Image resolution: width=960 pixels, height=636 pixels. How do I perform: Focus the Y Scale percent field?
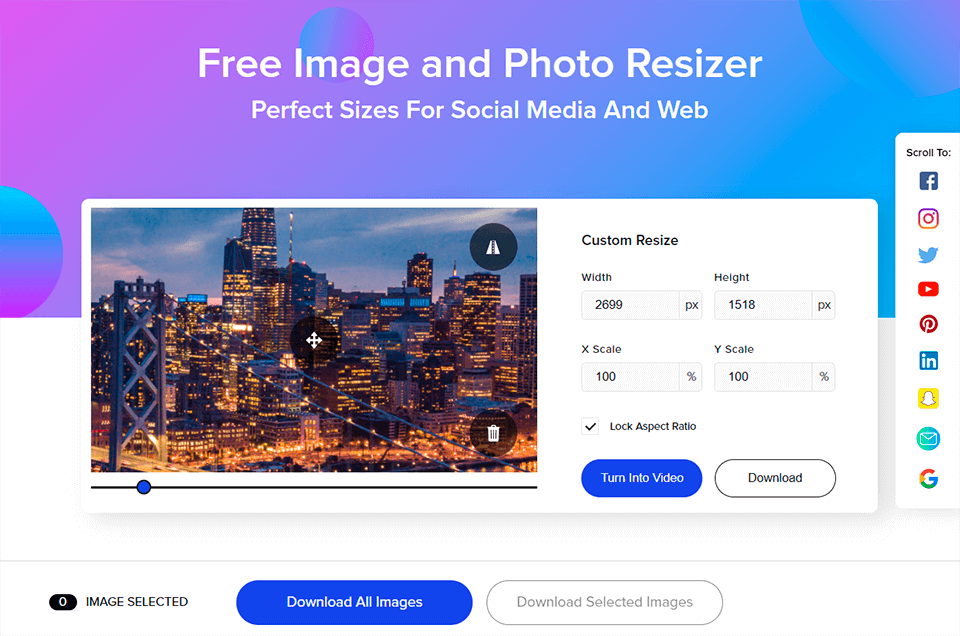pyautogui.click(x=763, y=376)
